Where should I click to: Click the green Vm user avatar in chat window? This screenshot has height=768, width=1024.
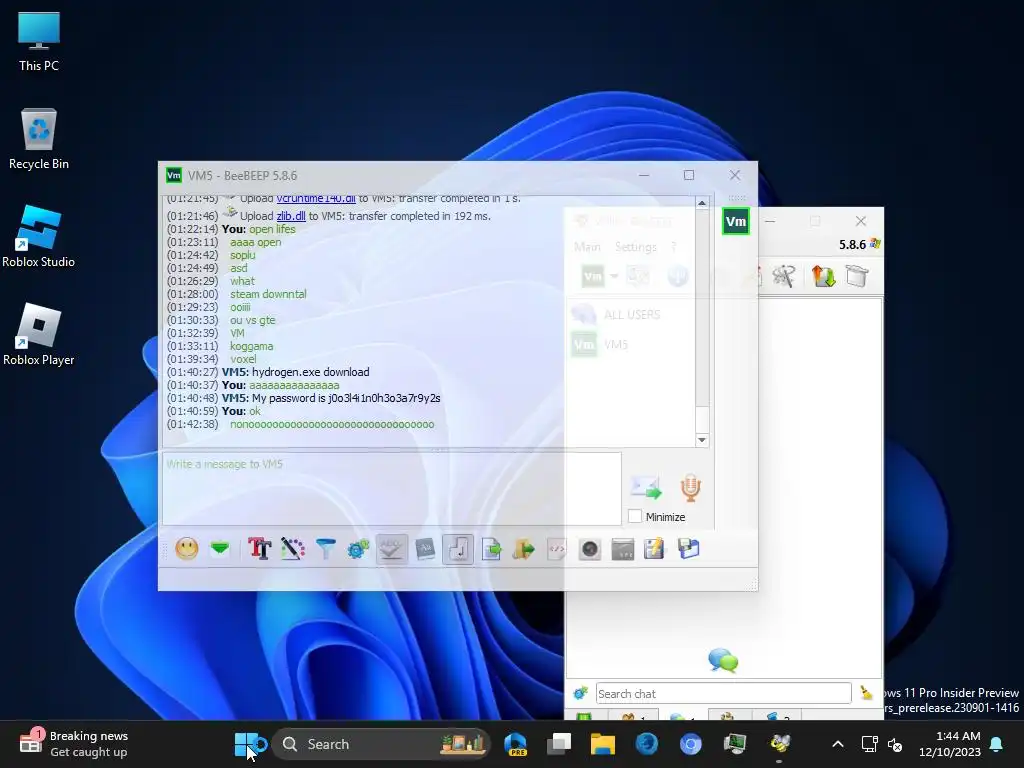click(x=736, y=221)
